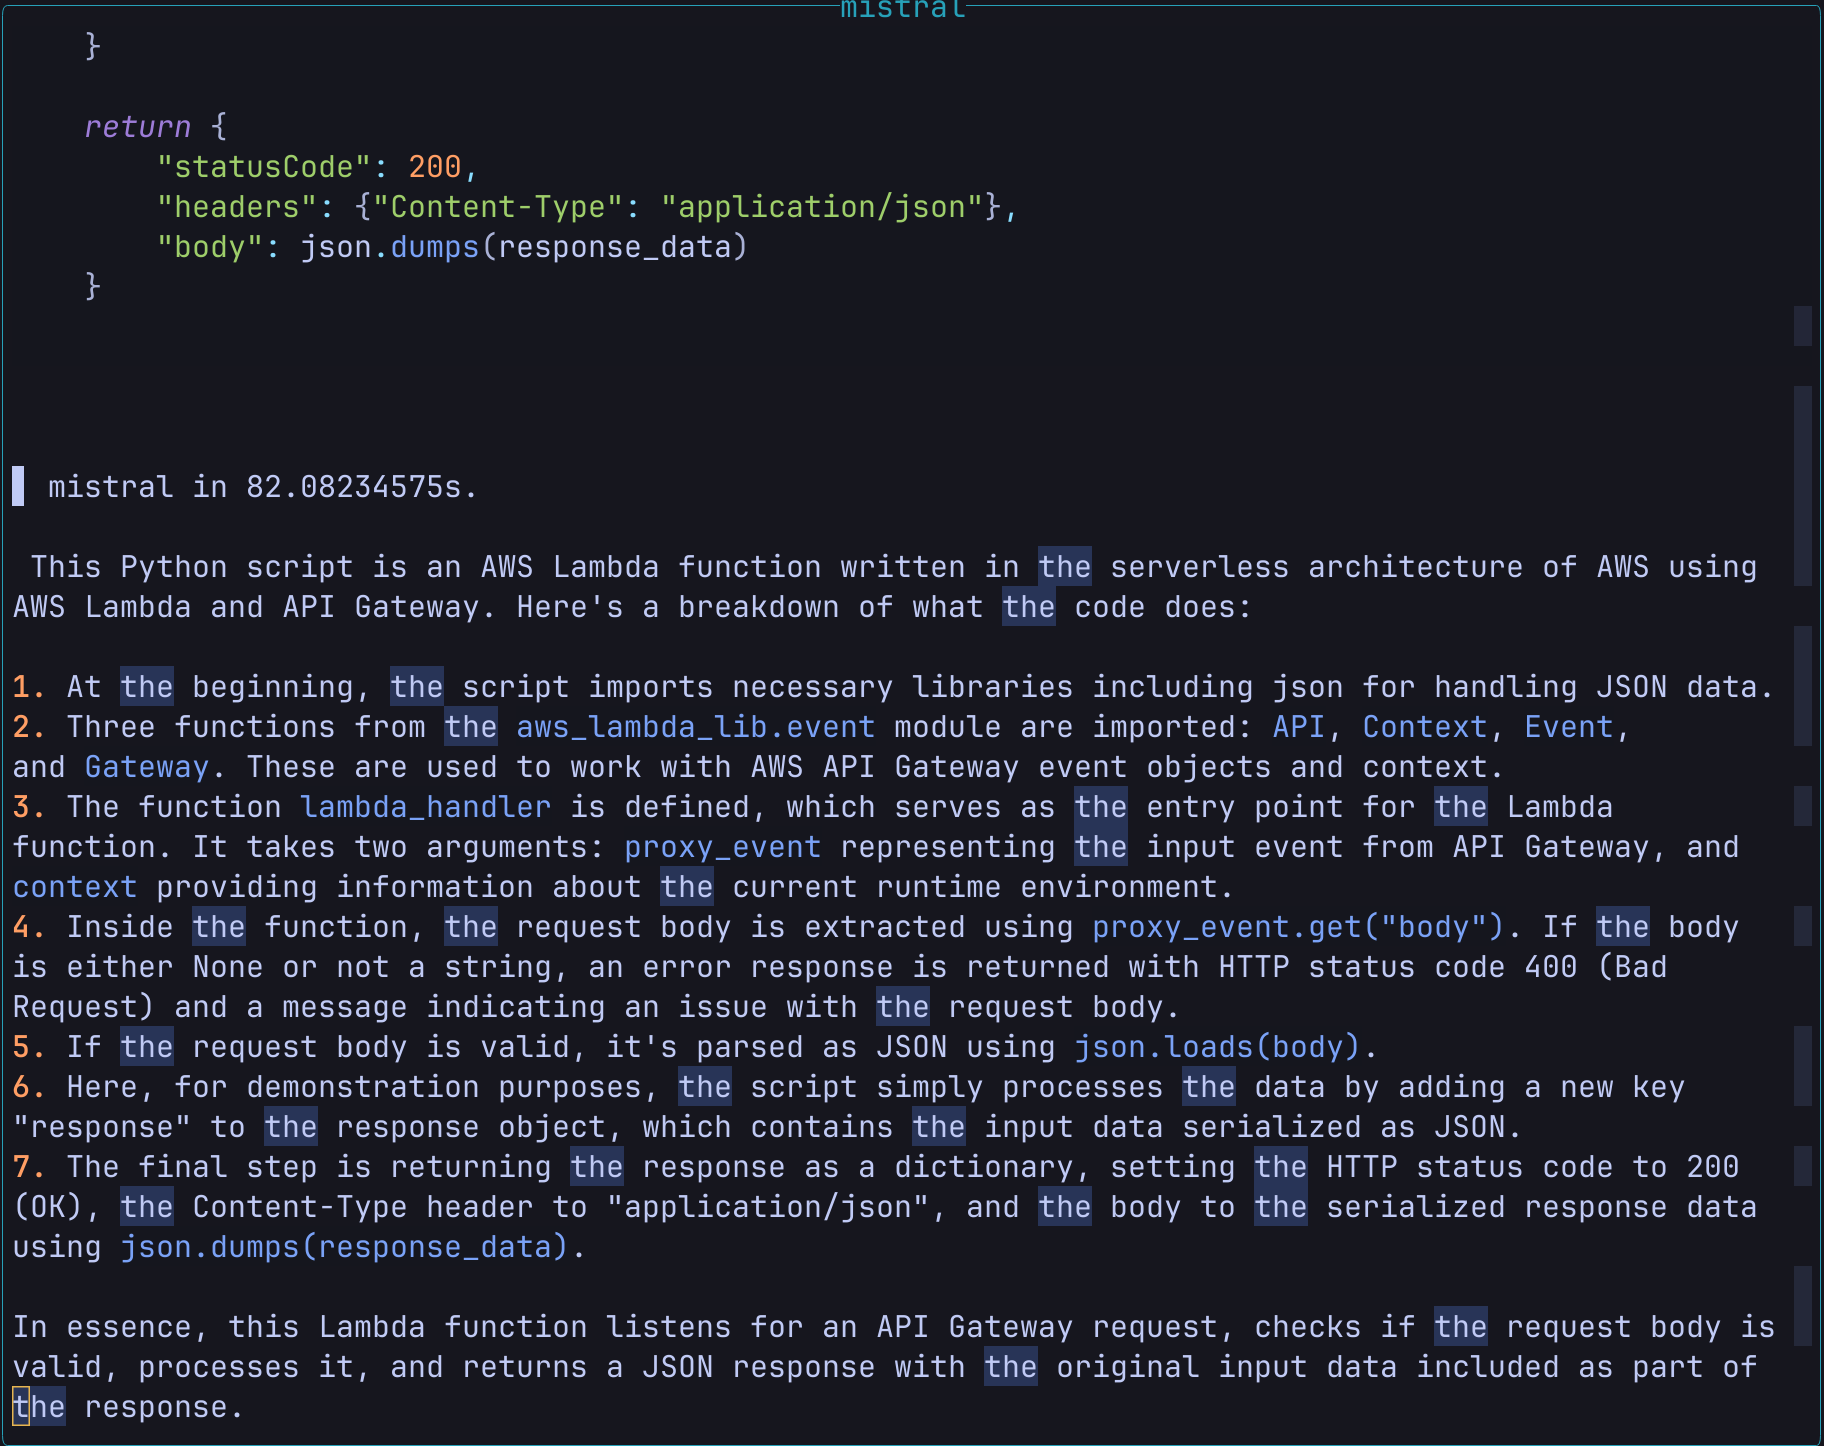Click the "body" key in the code
The height and width of the screenshot is (1446, 1824).
tap(210, 247)
